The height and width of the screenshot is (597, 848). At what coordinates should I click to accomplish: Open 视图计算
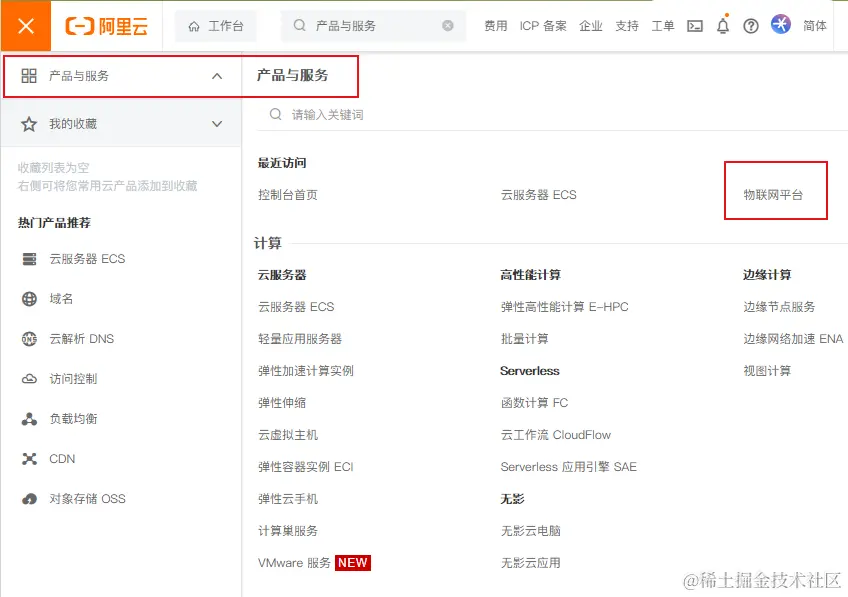click(x=767, y=371)
